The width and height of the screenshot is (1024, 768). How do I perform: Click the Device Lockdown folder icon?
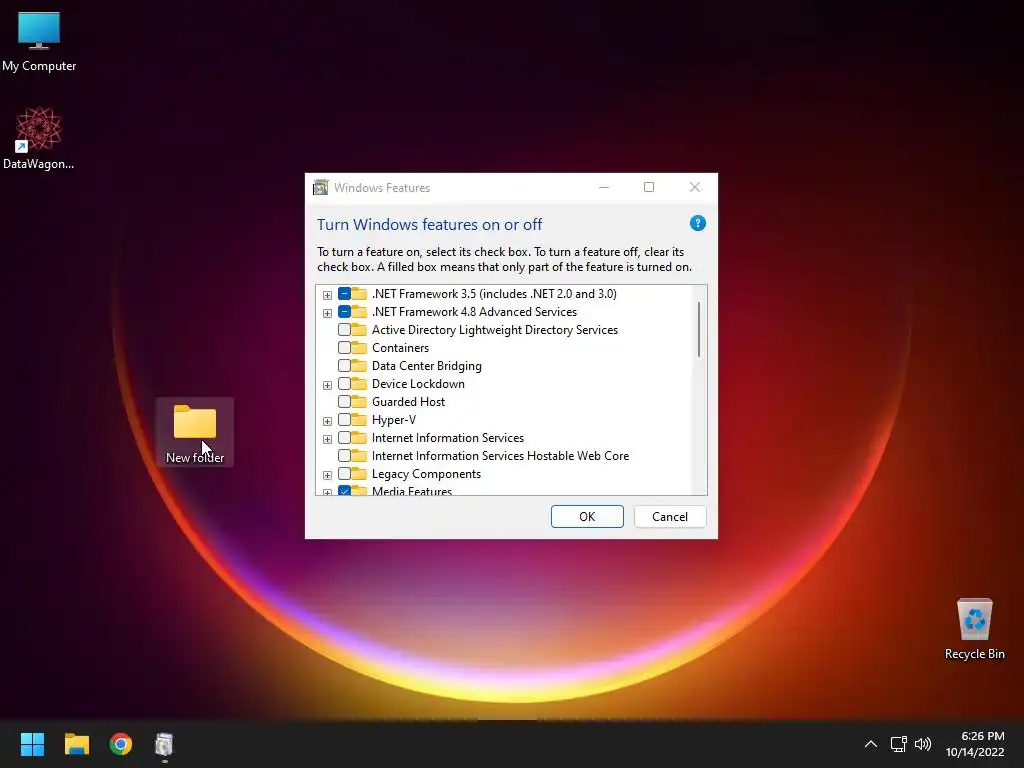(359, 383)
